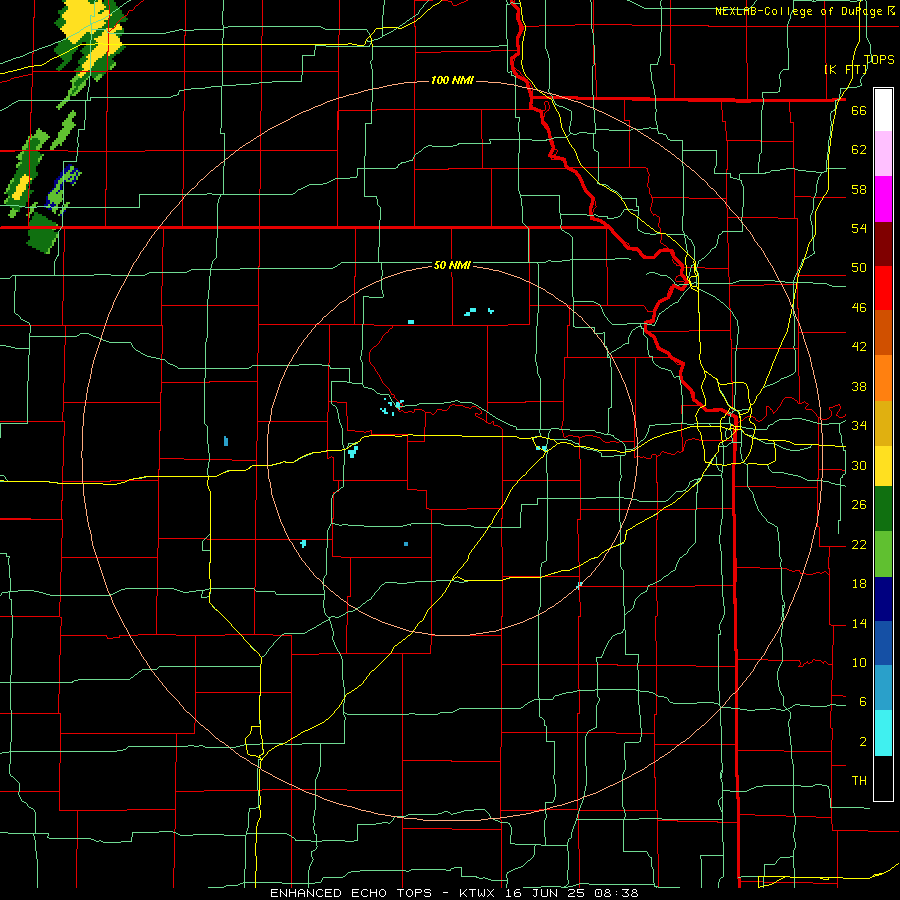Click the "6" legend value

coord(863,702)
